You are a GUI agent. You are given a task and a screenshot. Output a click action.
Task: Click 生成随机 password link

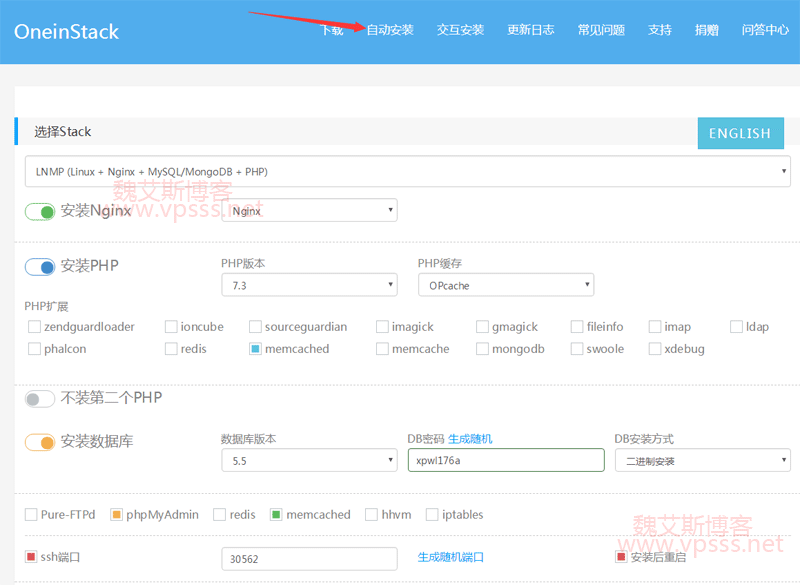[x=470, y=439]
